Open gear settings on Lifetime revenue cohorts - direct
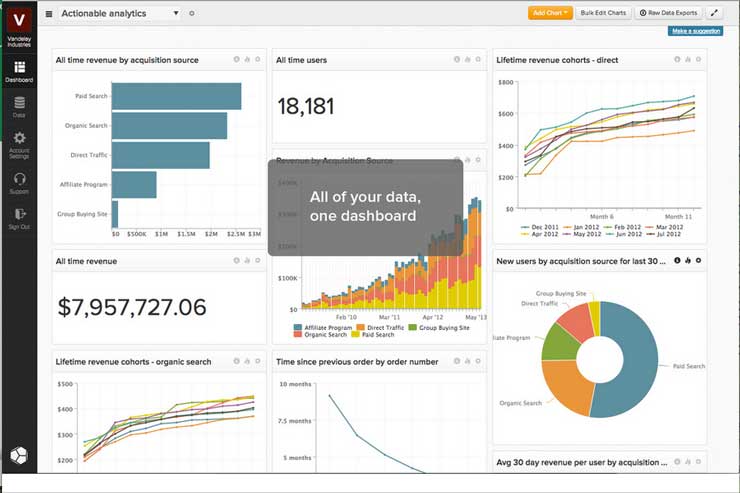Viewport: 740px width, 493px height. pos(698,59)
